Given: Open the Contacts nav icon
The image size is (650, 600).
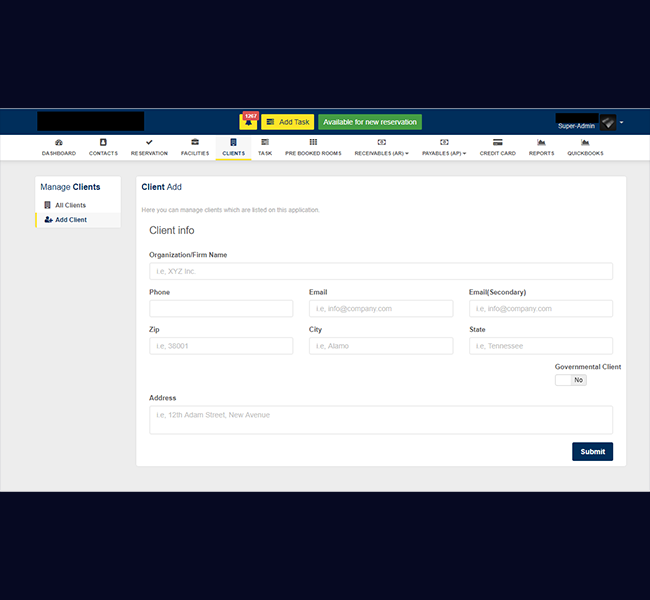Looking at the screenshot, I should click(x=103, y=143).
